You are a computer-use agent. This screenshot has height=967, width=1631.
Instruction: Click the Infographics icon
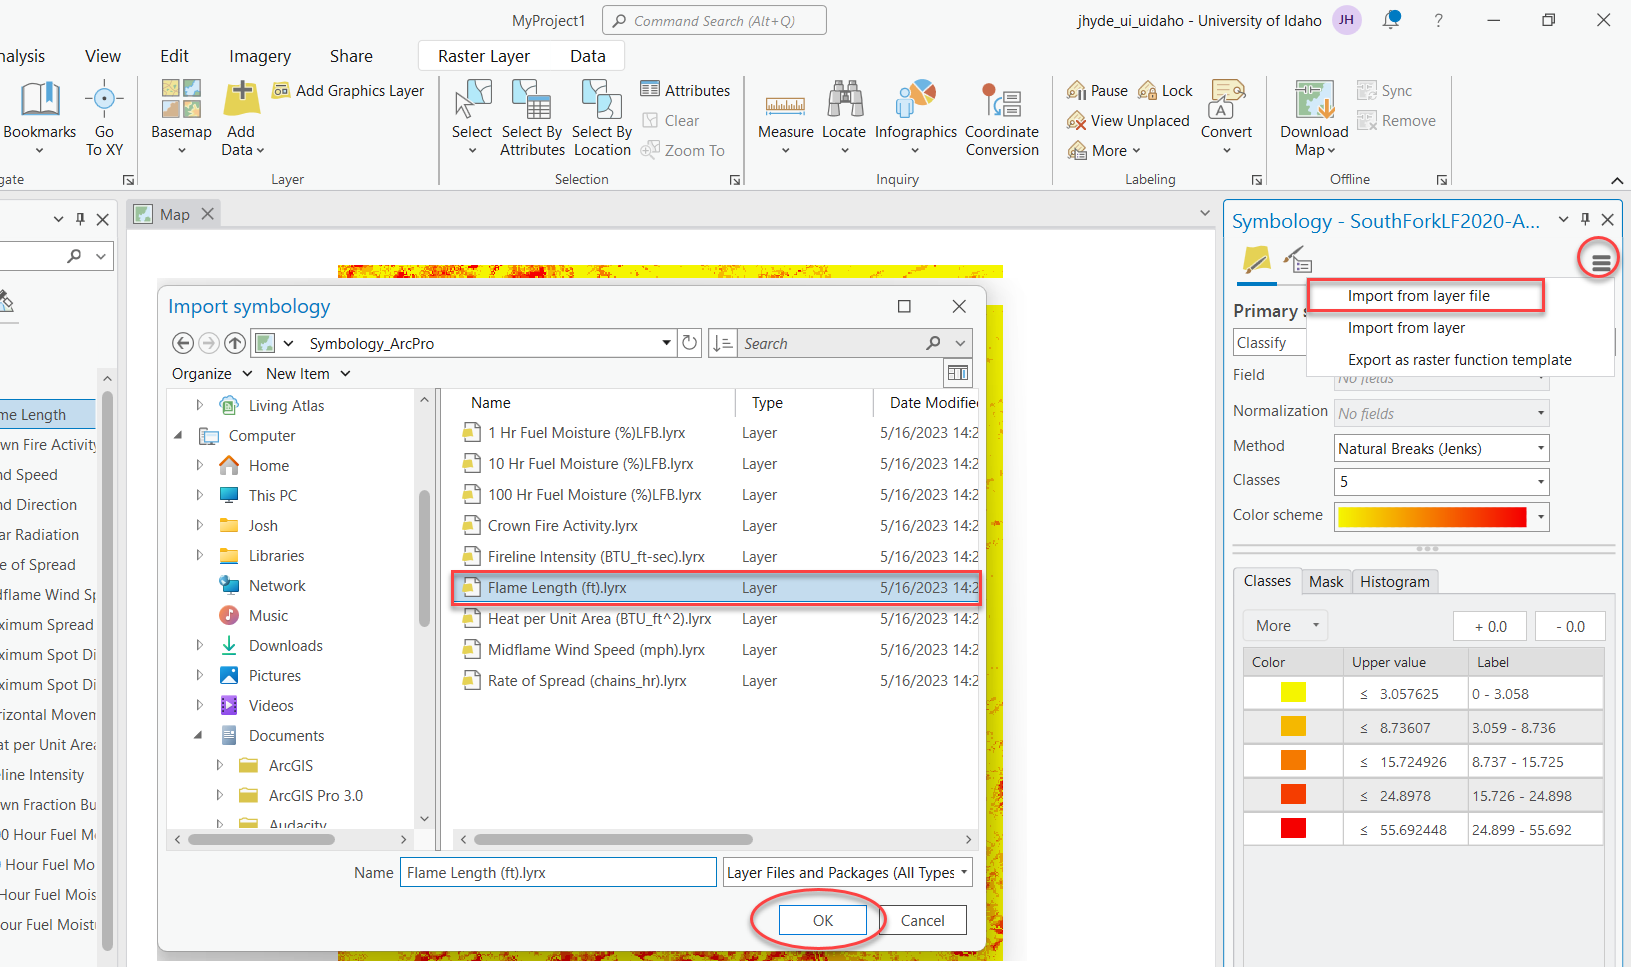(916, 99)
